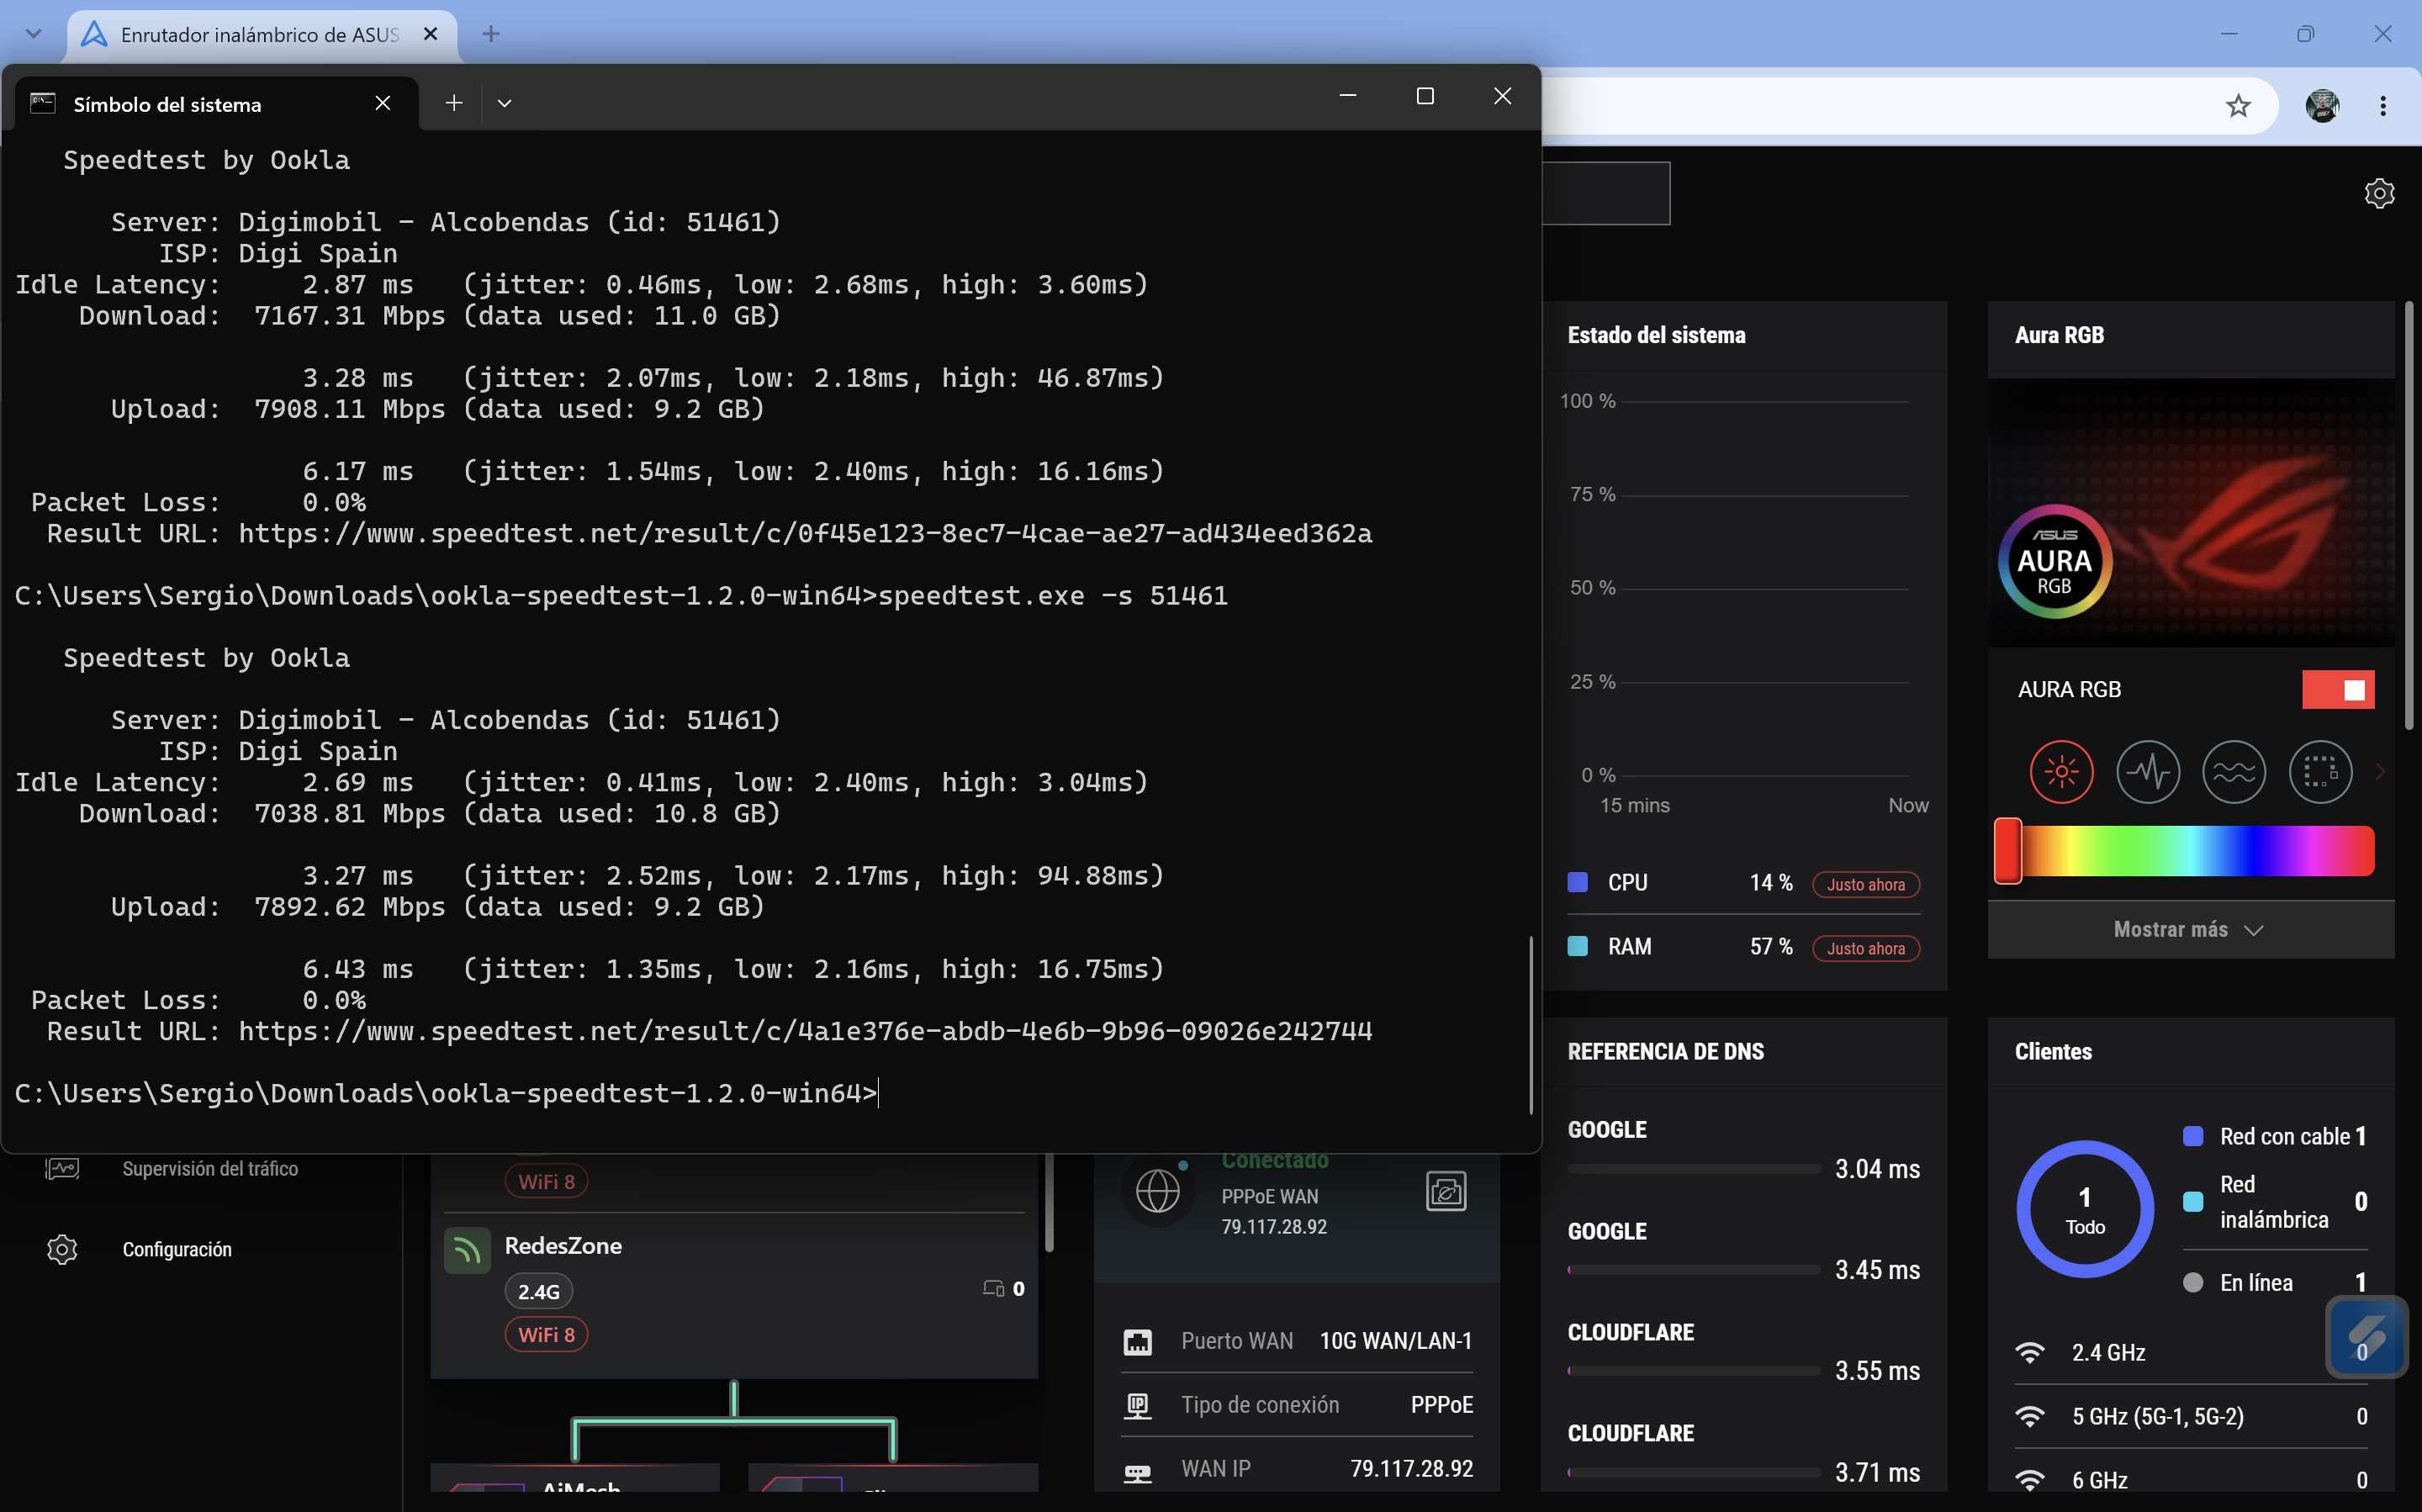The height and width of the screenshot is (1512, 2422).
Task: Click the terminal icon in Símbolo del sistema tab
Action: point(43,103)
